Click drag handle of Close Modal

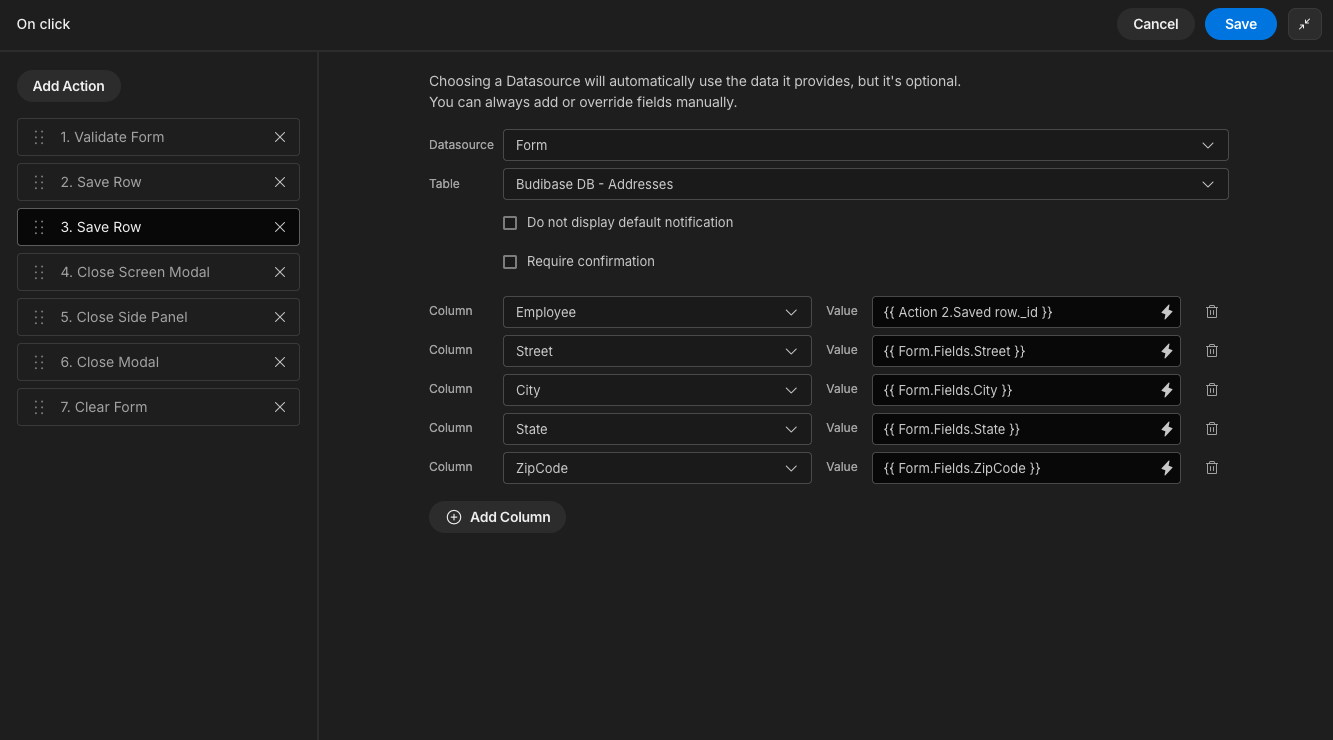(x=39, y=362)
